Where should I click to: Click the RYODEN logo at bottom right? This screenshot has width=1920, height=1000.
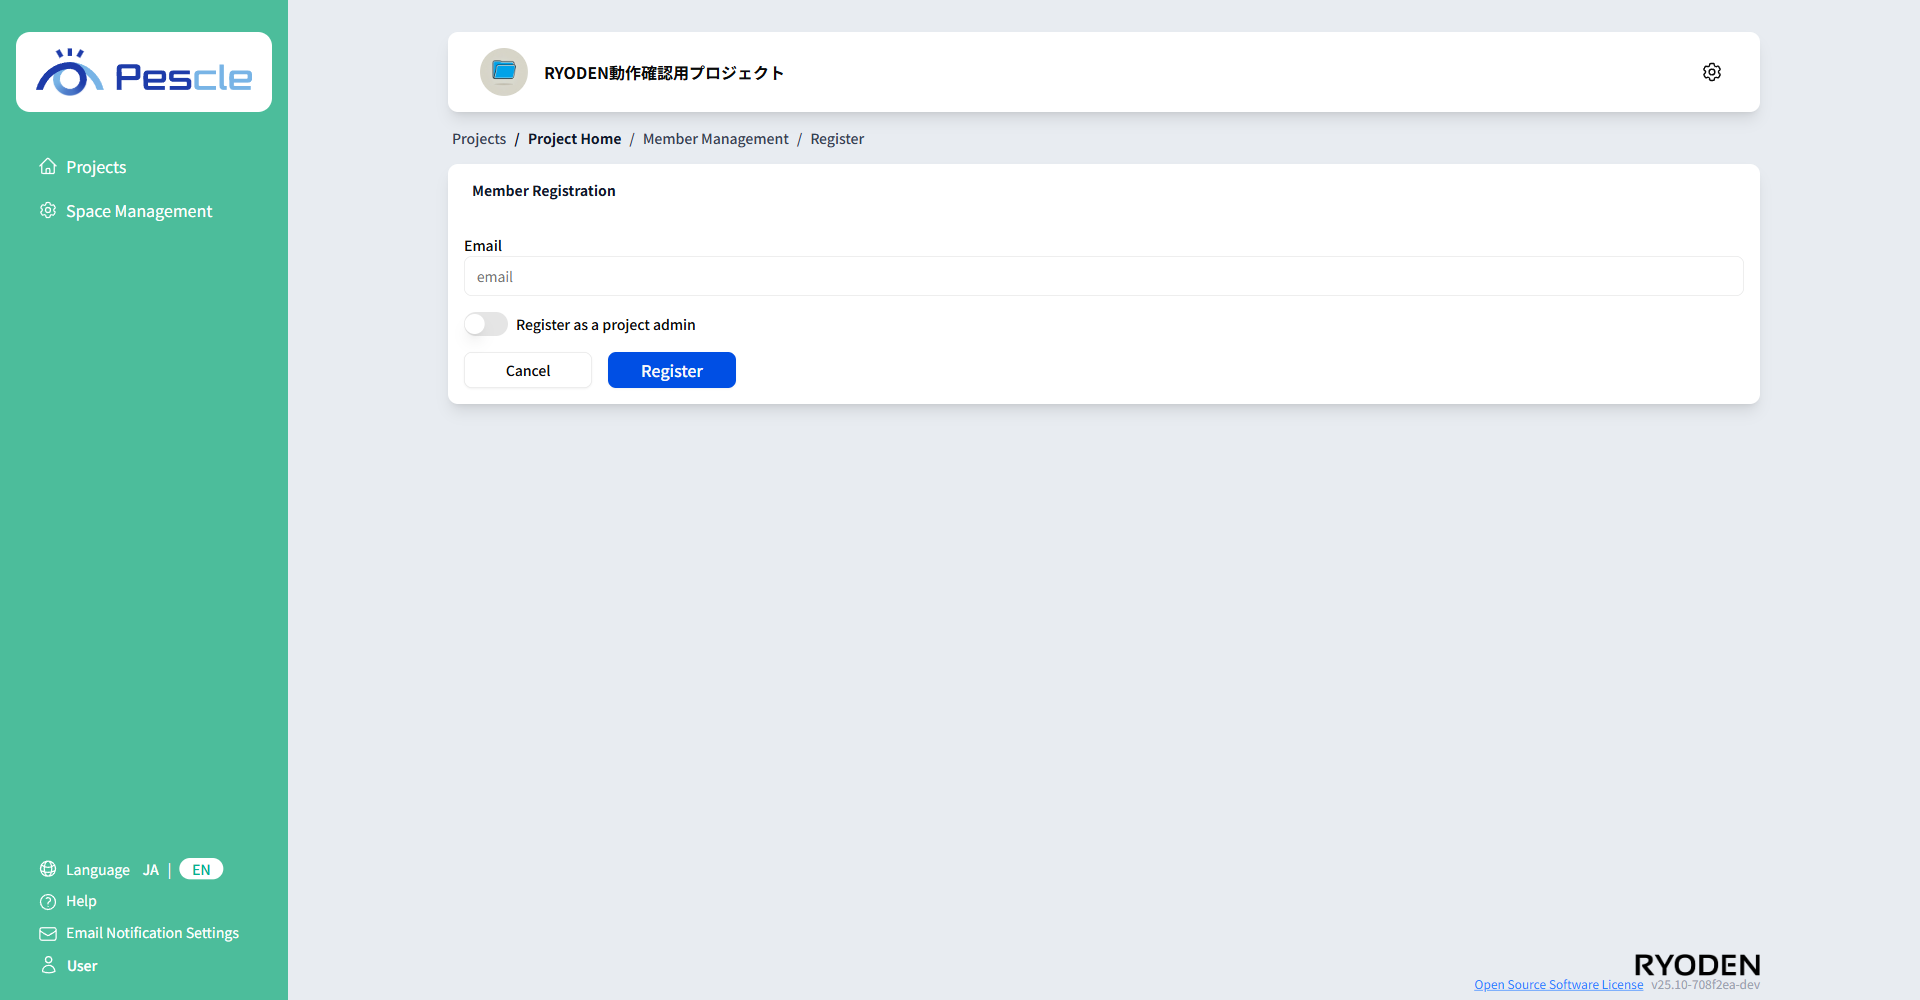(x=1696, y=963)
